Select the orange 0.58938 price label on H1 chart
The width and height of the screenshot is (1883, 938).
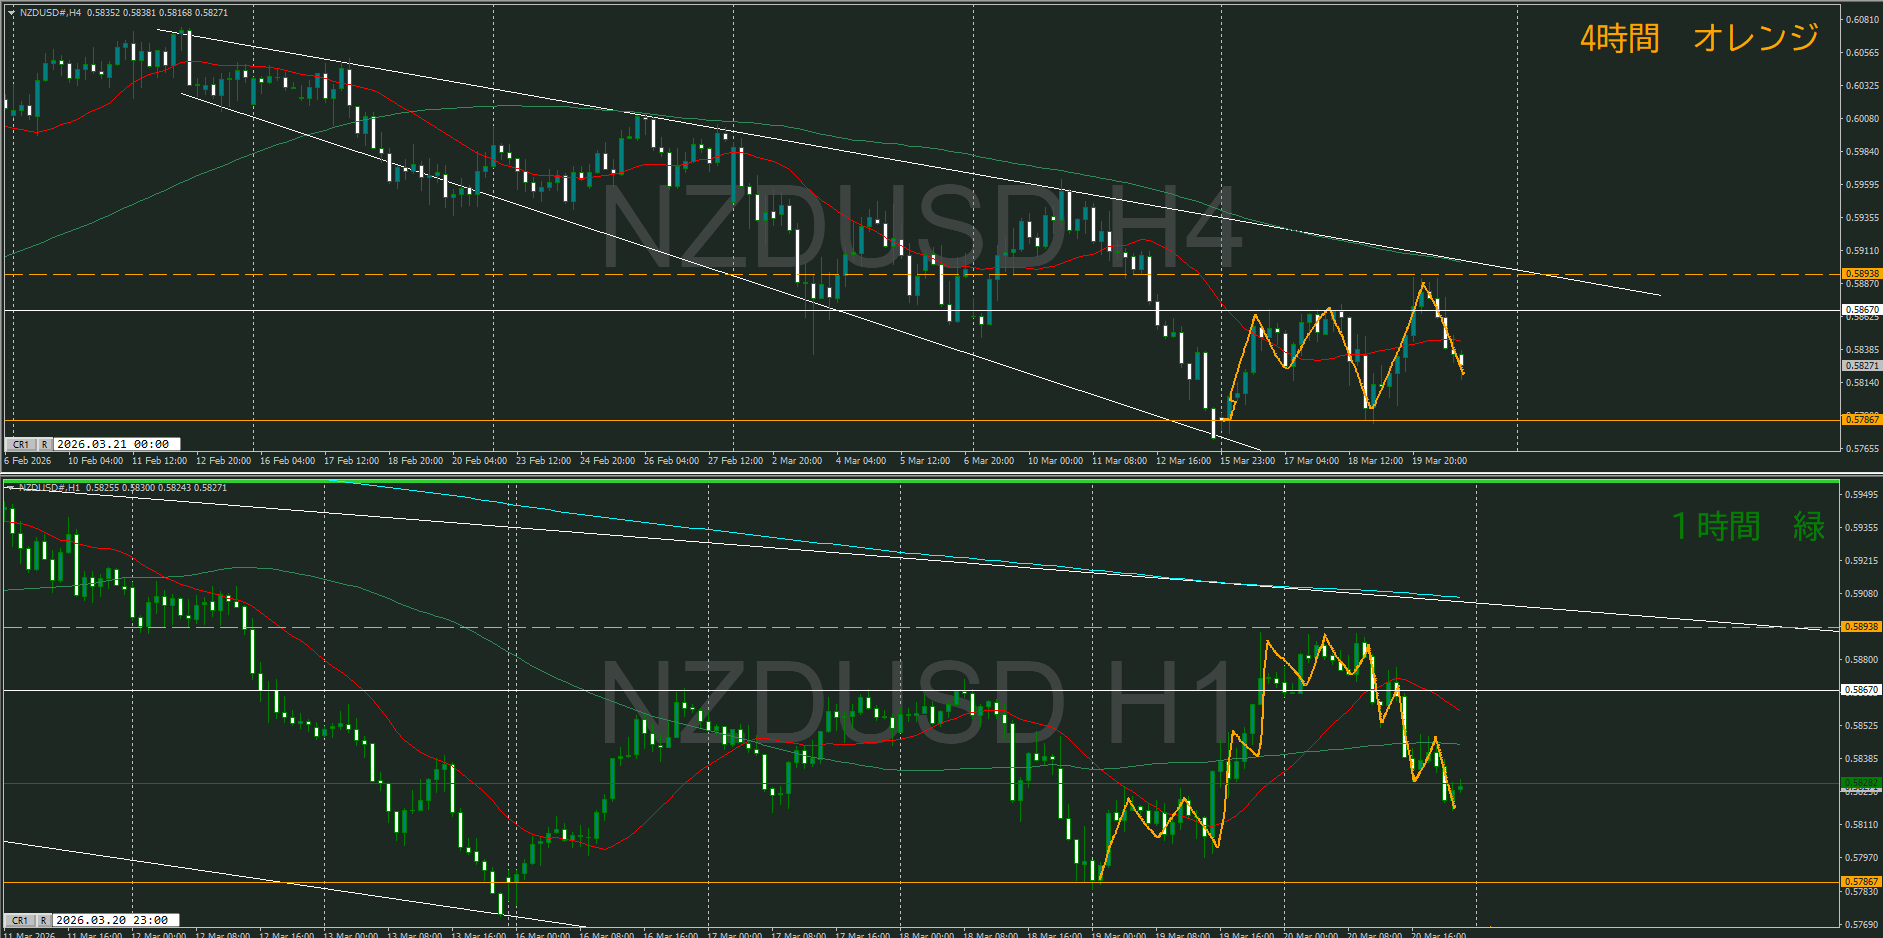point(1861,627)
